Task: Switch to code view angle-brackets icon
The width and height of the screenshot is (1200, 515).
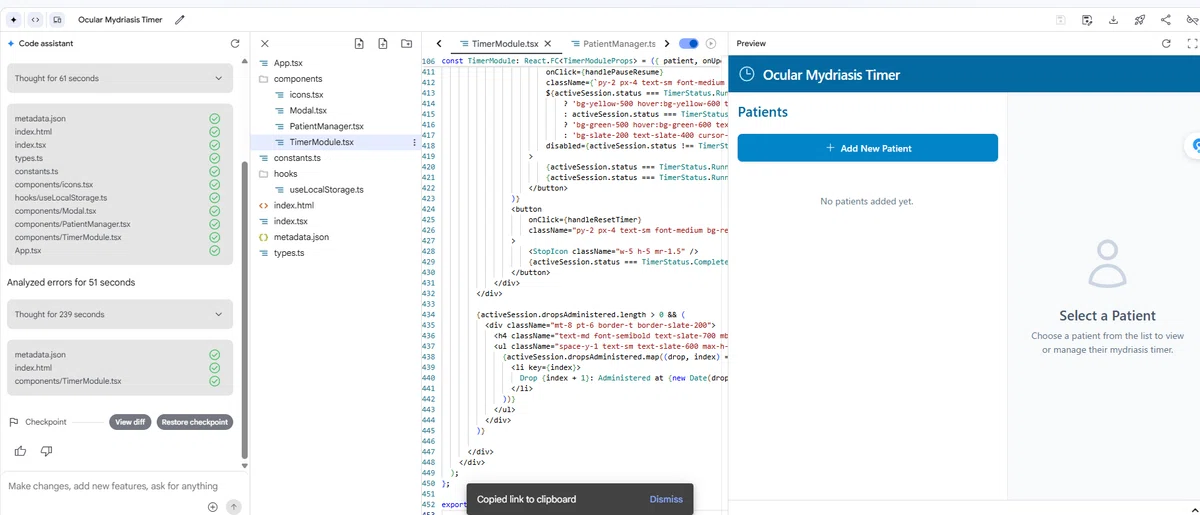Action: [x=35, y=19]
